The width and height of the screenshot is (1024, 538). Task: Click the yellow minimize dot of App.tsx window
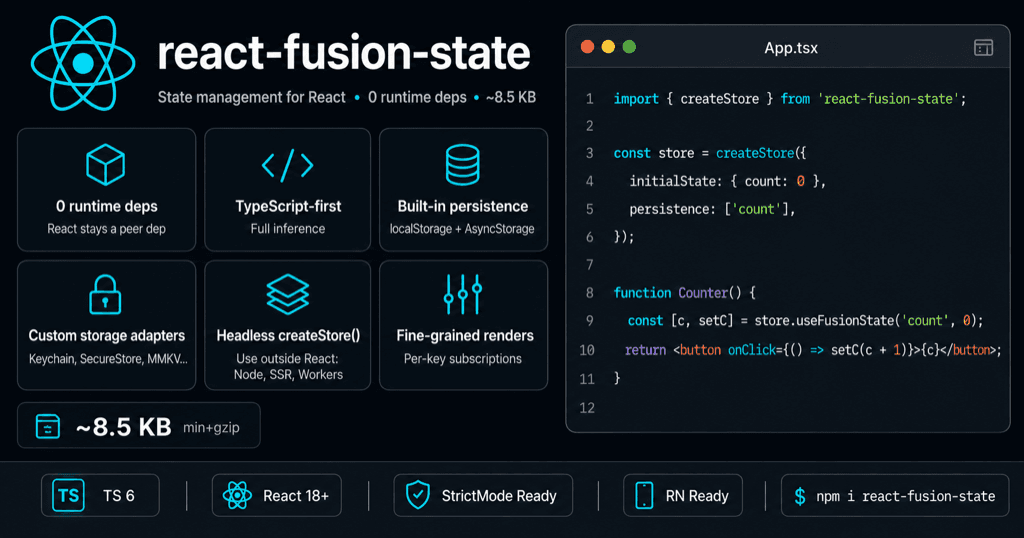pyautogui.click(x=608, y=47)
